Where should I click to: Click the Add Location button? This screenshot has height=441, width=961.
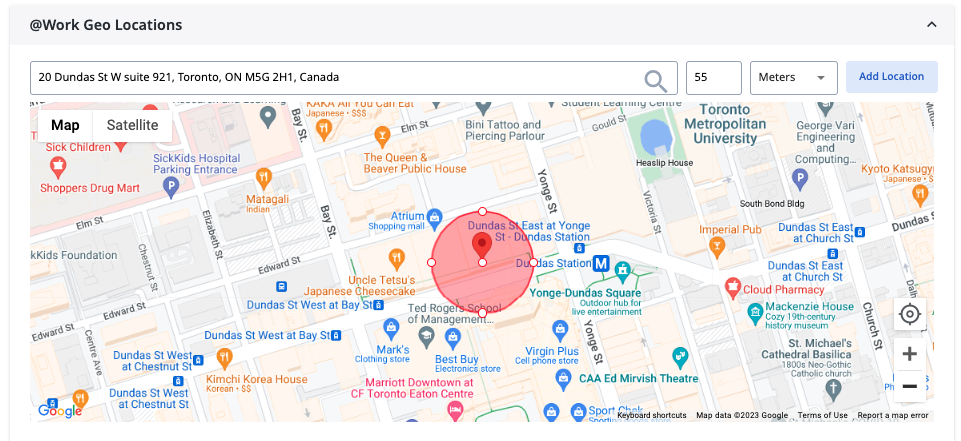[x=891, y=78]
